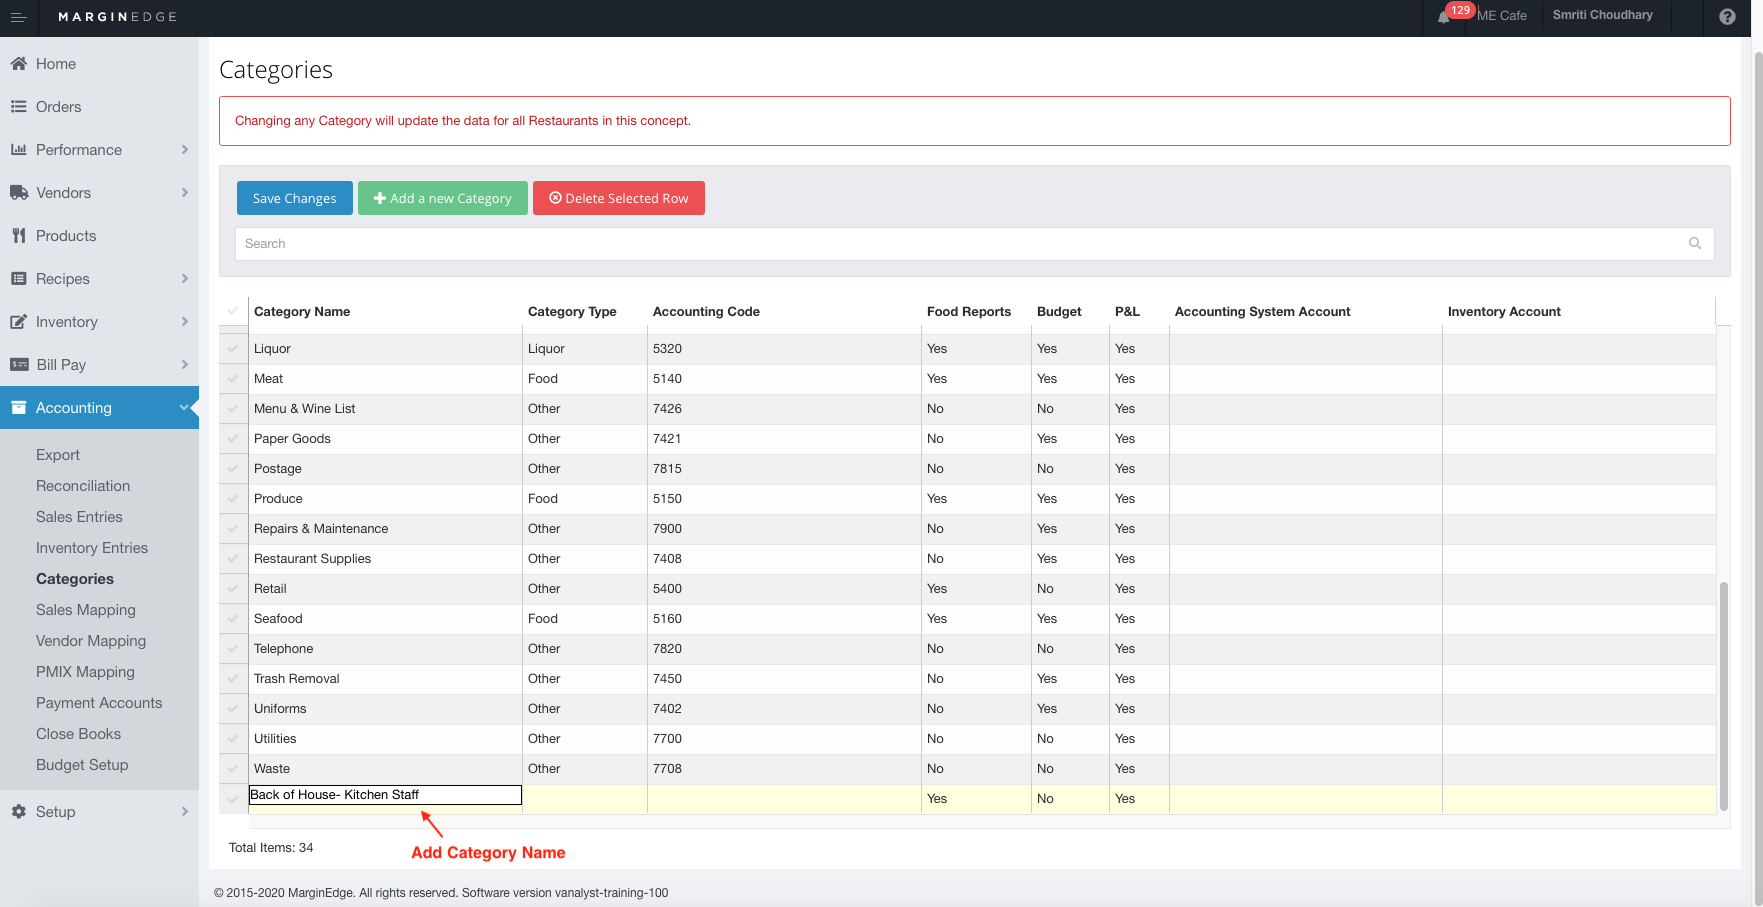Screen dimensions: 1763x907
Task: Open Close Books in the sidebar
Action: [78, 734]
